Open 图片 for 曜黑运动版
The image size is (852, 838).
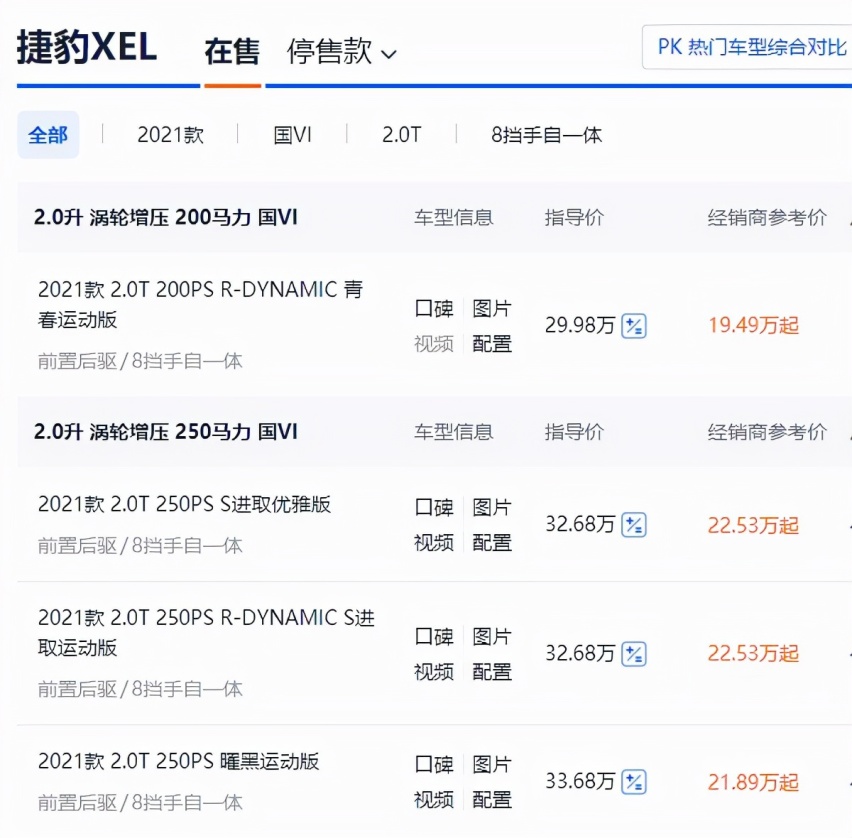[x=492, y=765]
